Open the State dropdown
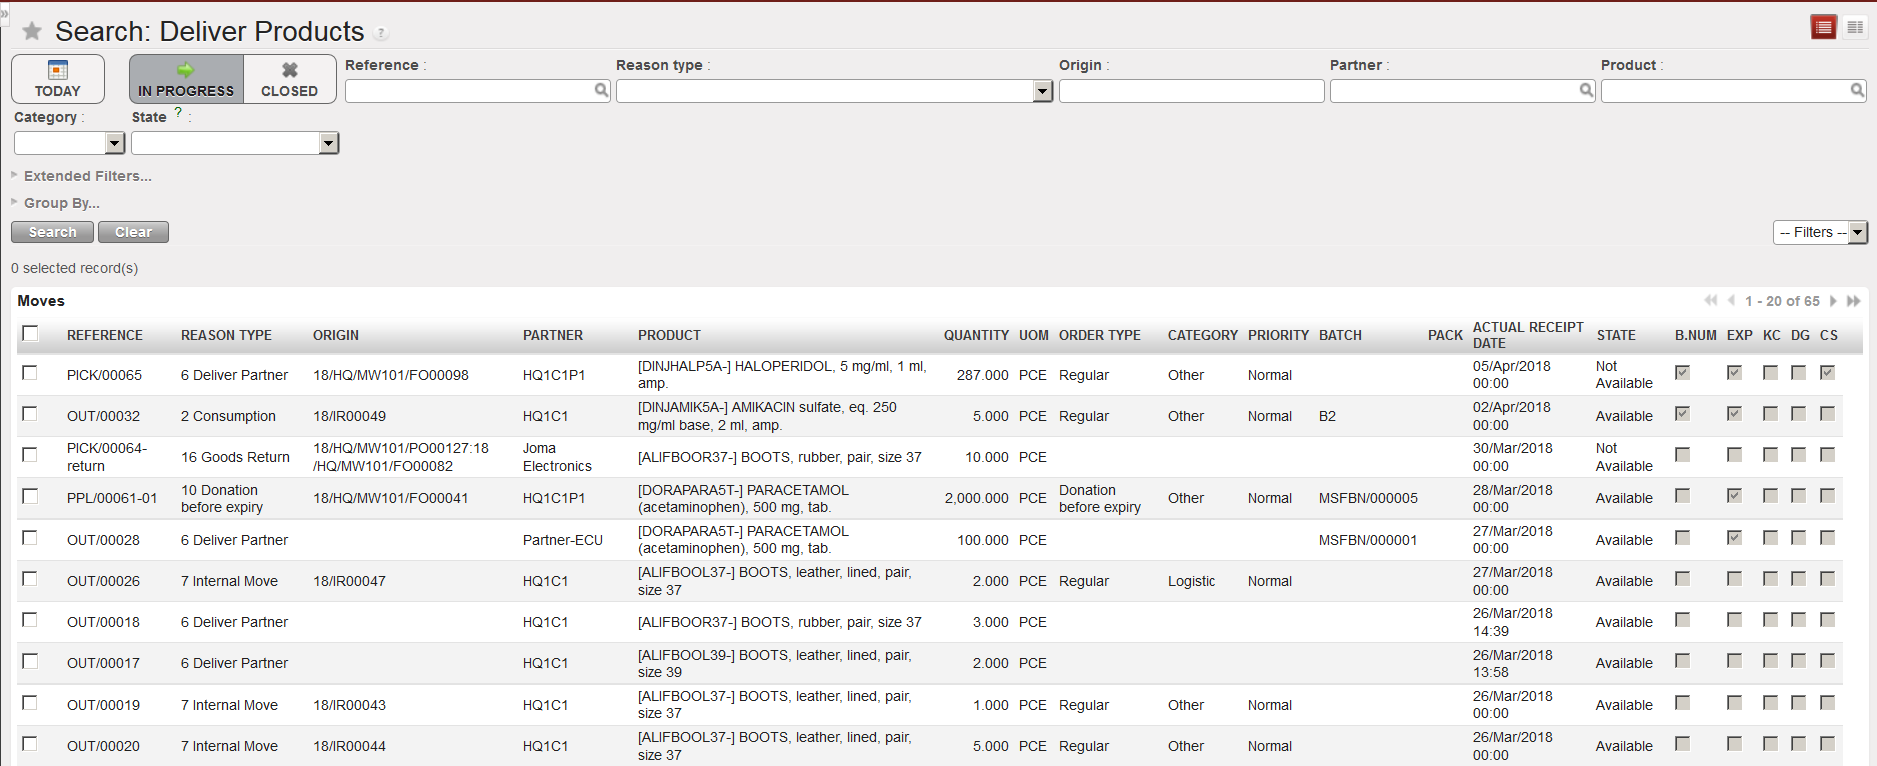 (x=328, y=144)
